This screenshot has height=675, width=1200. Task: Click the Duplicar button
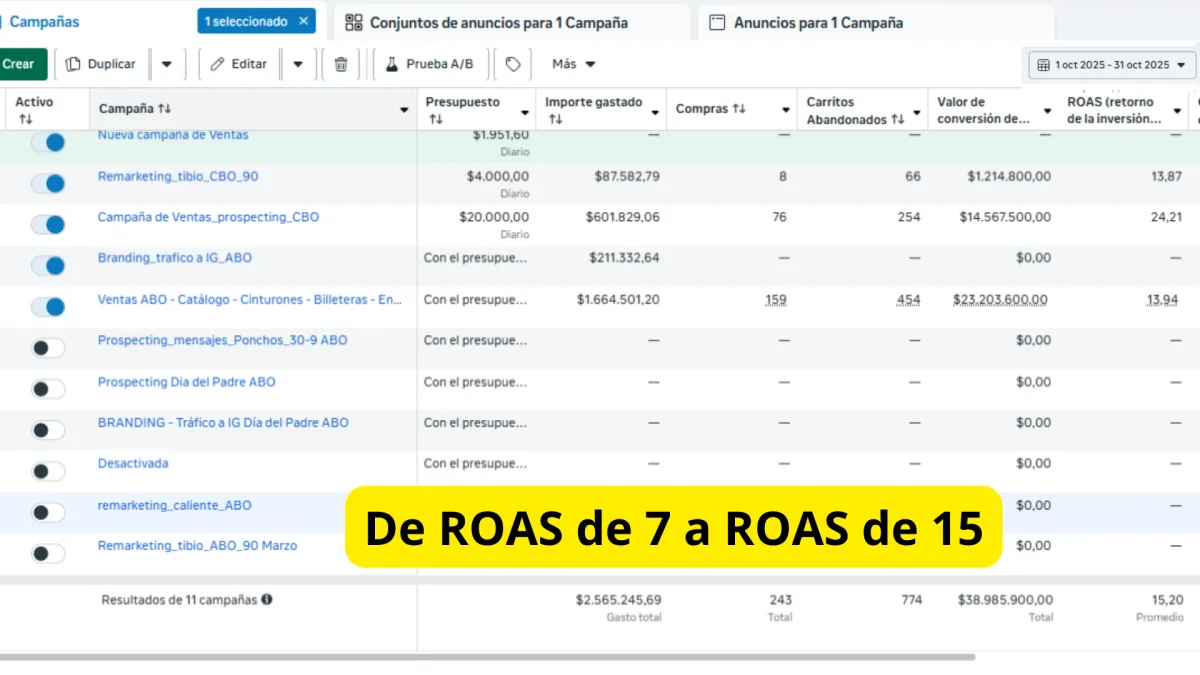pyautogui.click(x=101, y=64)
